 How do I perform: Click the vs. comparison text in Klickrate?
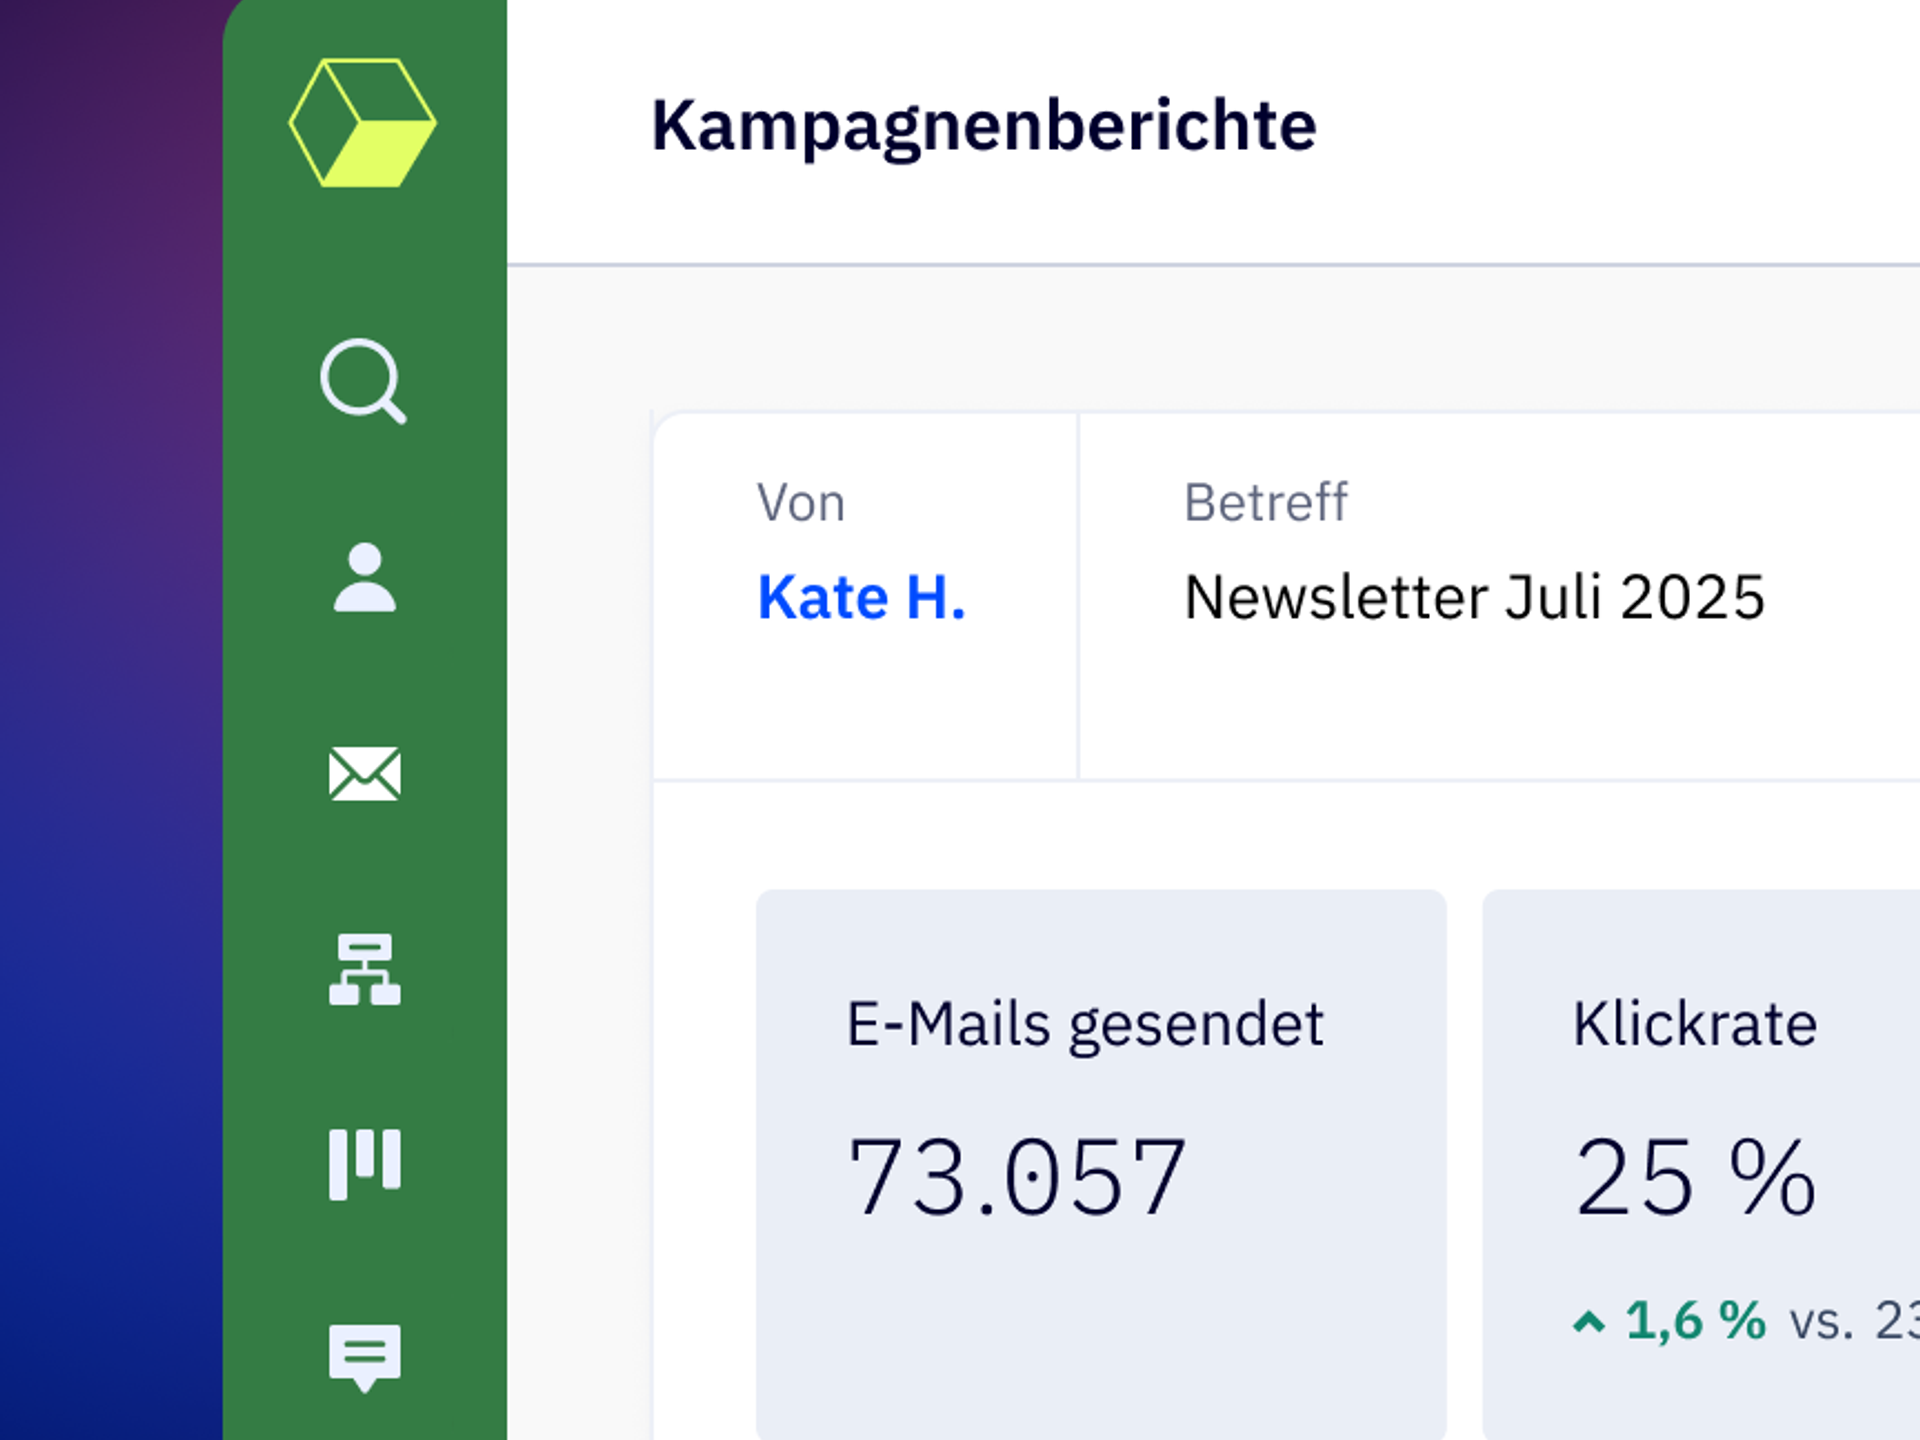tap(1821, 1322)
